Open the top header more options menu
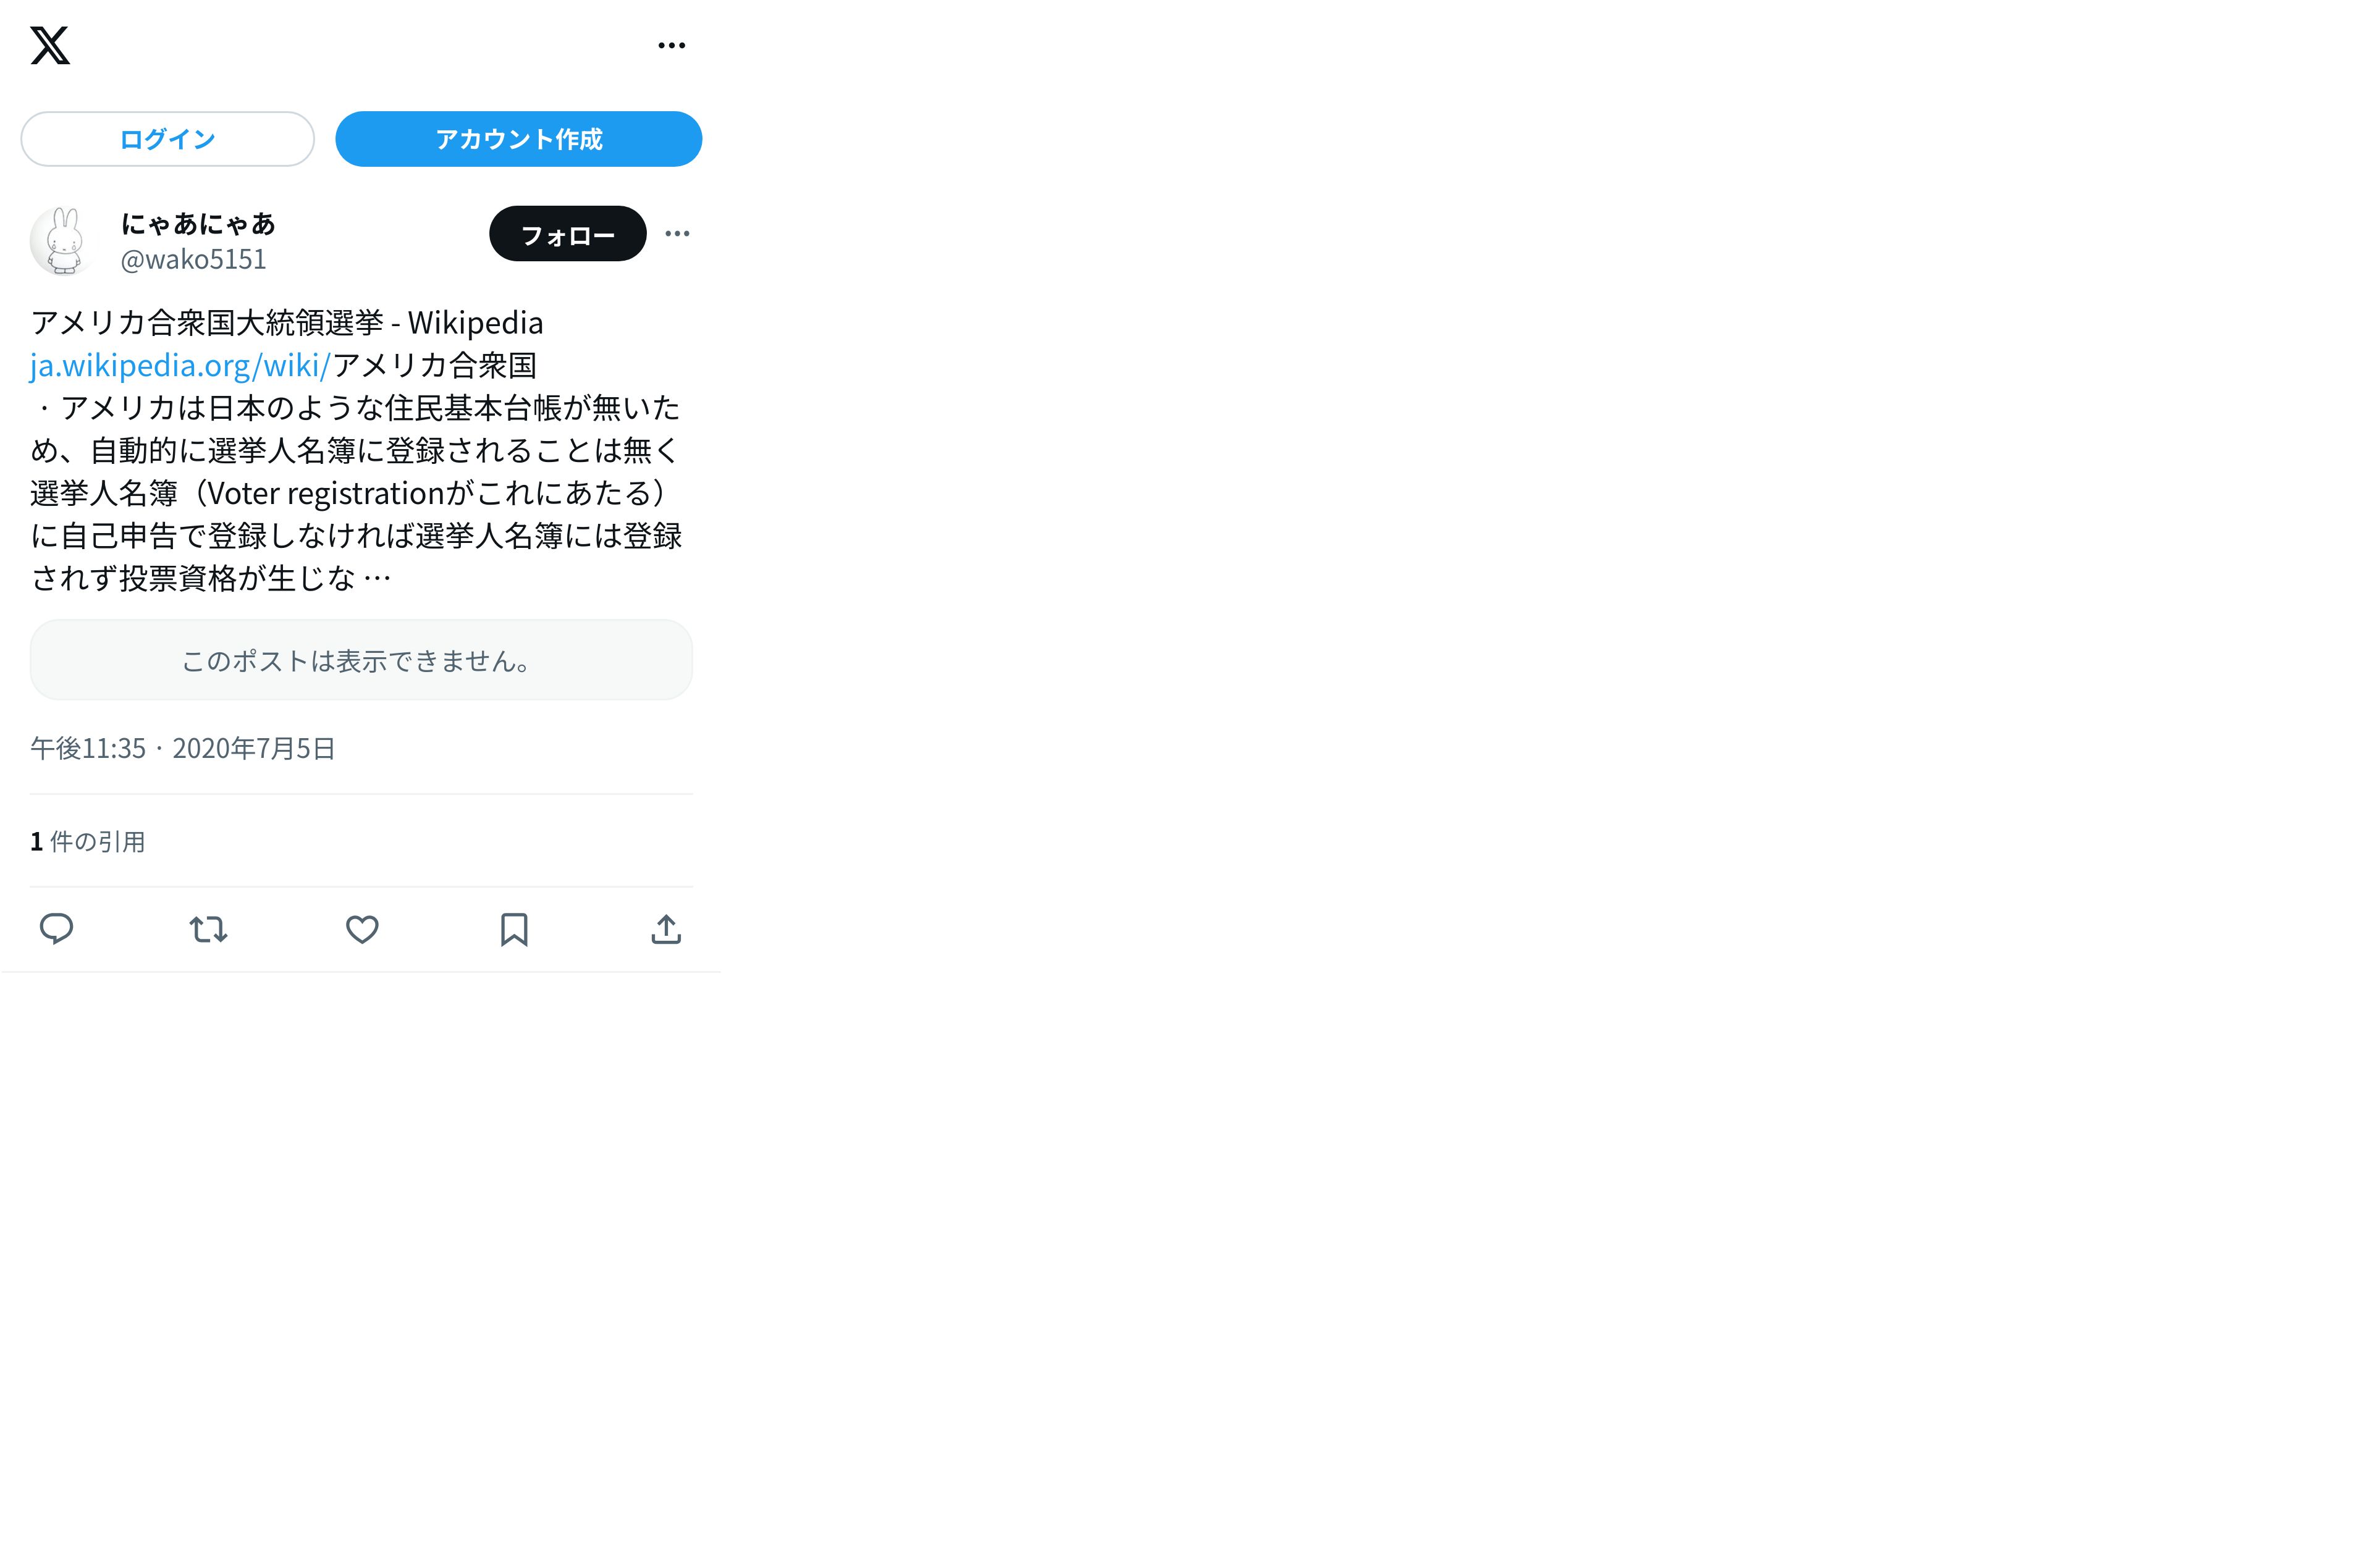The width and height of the screenshot is (2380, 1564). point(672,45)
